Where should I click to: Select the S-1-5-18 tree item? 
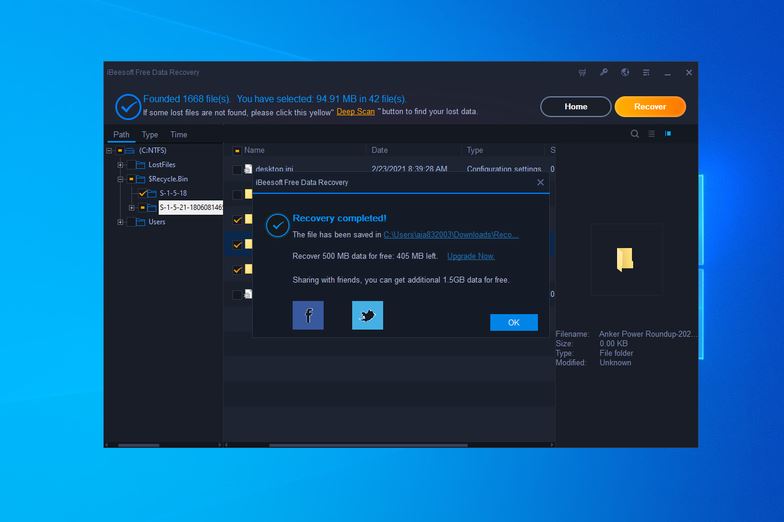(x=173, y=193)
